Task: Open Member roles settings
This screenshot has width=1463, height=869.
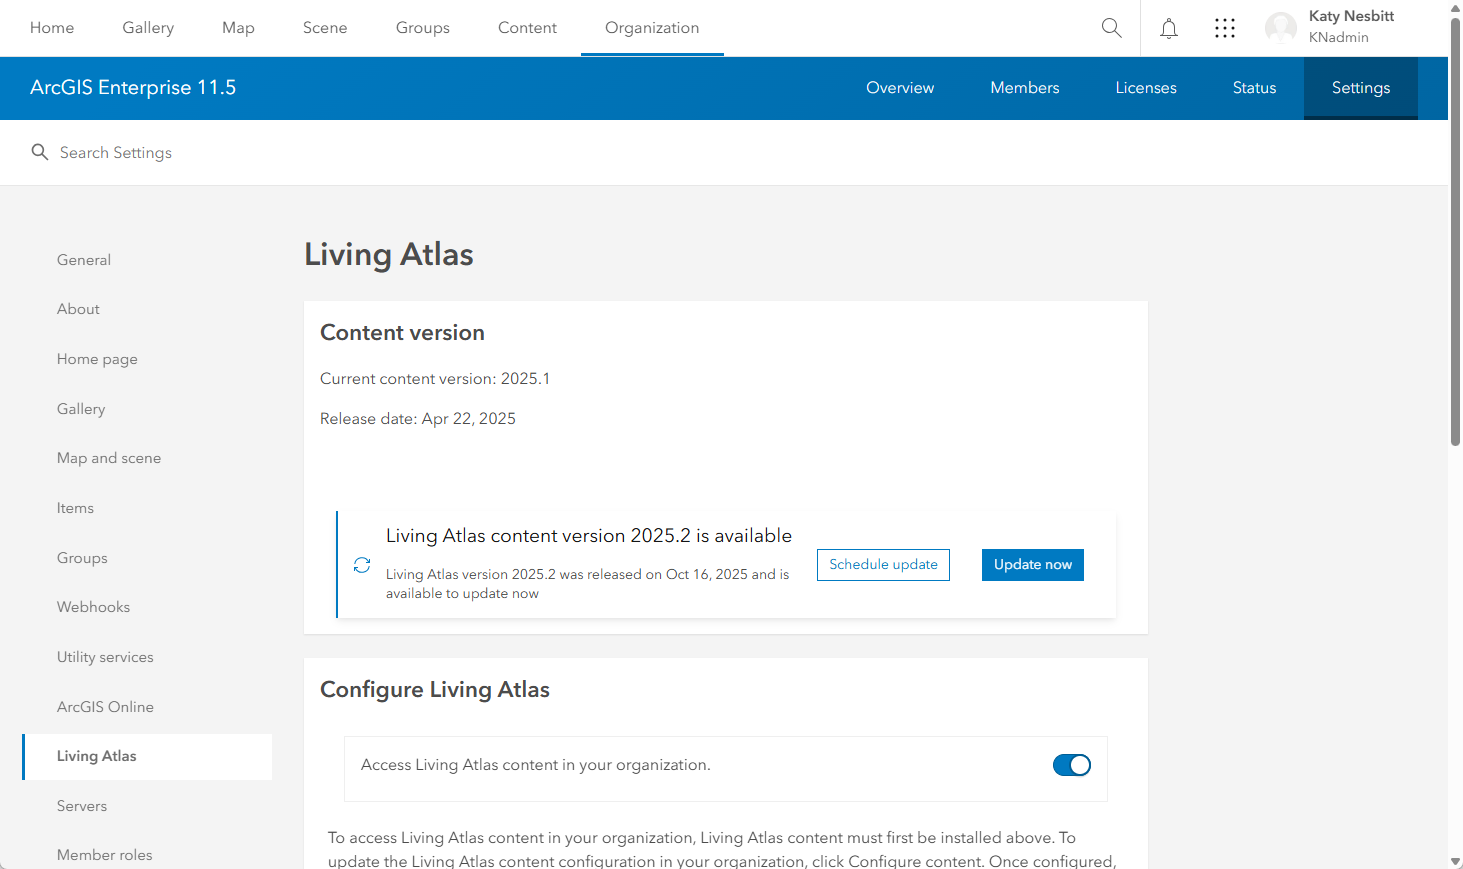Action: (104, 855)
